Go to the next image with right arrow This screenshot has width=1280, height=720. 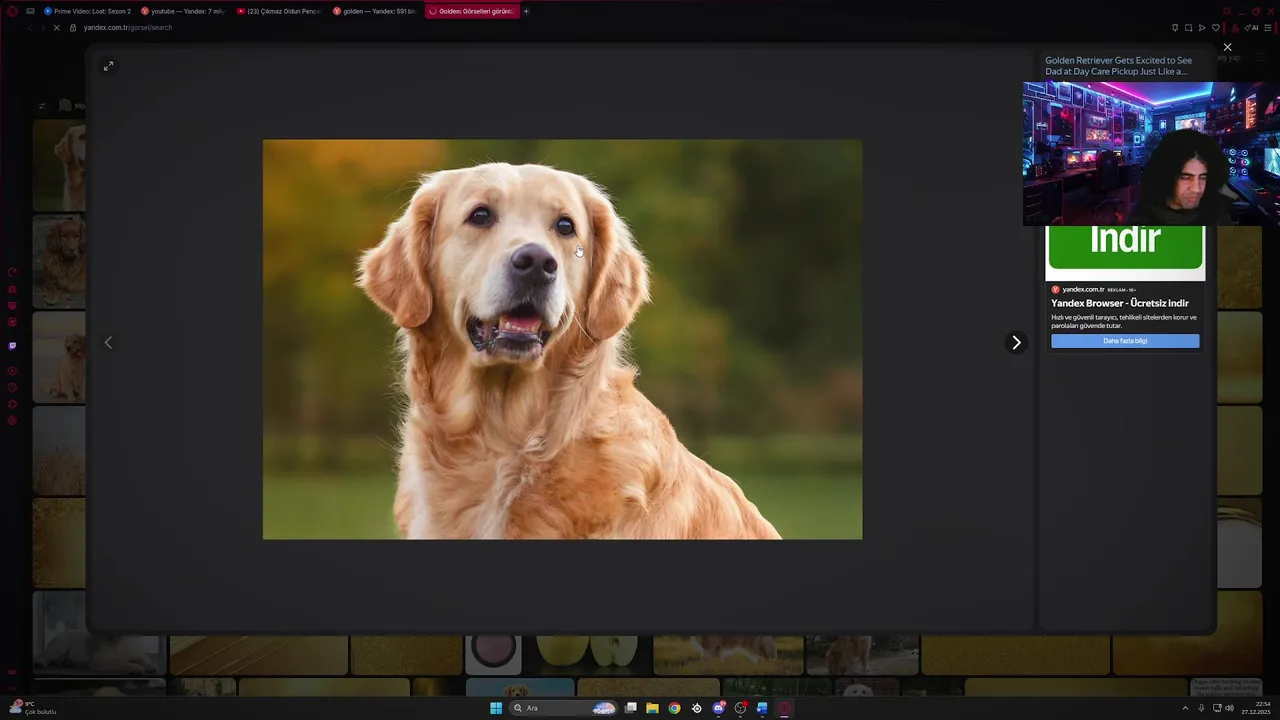point(1016,342)
